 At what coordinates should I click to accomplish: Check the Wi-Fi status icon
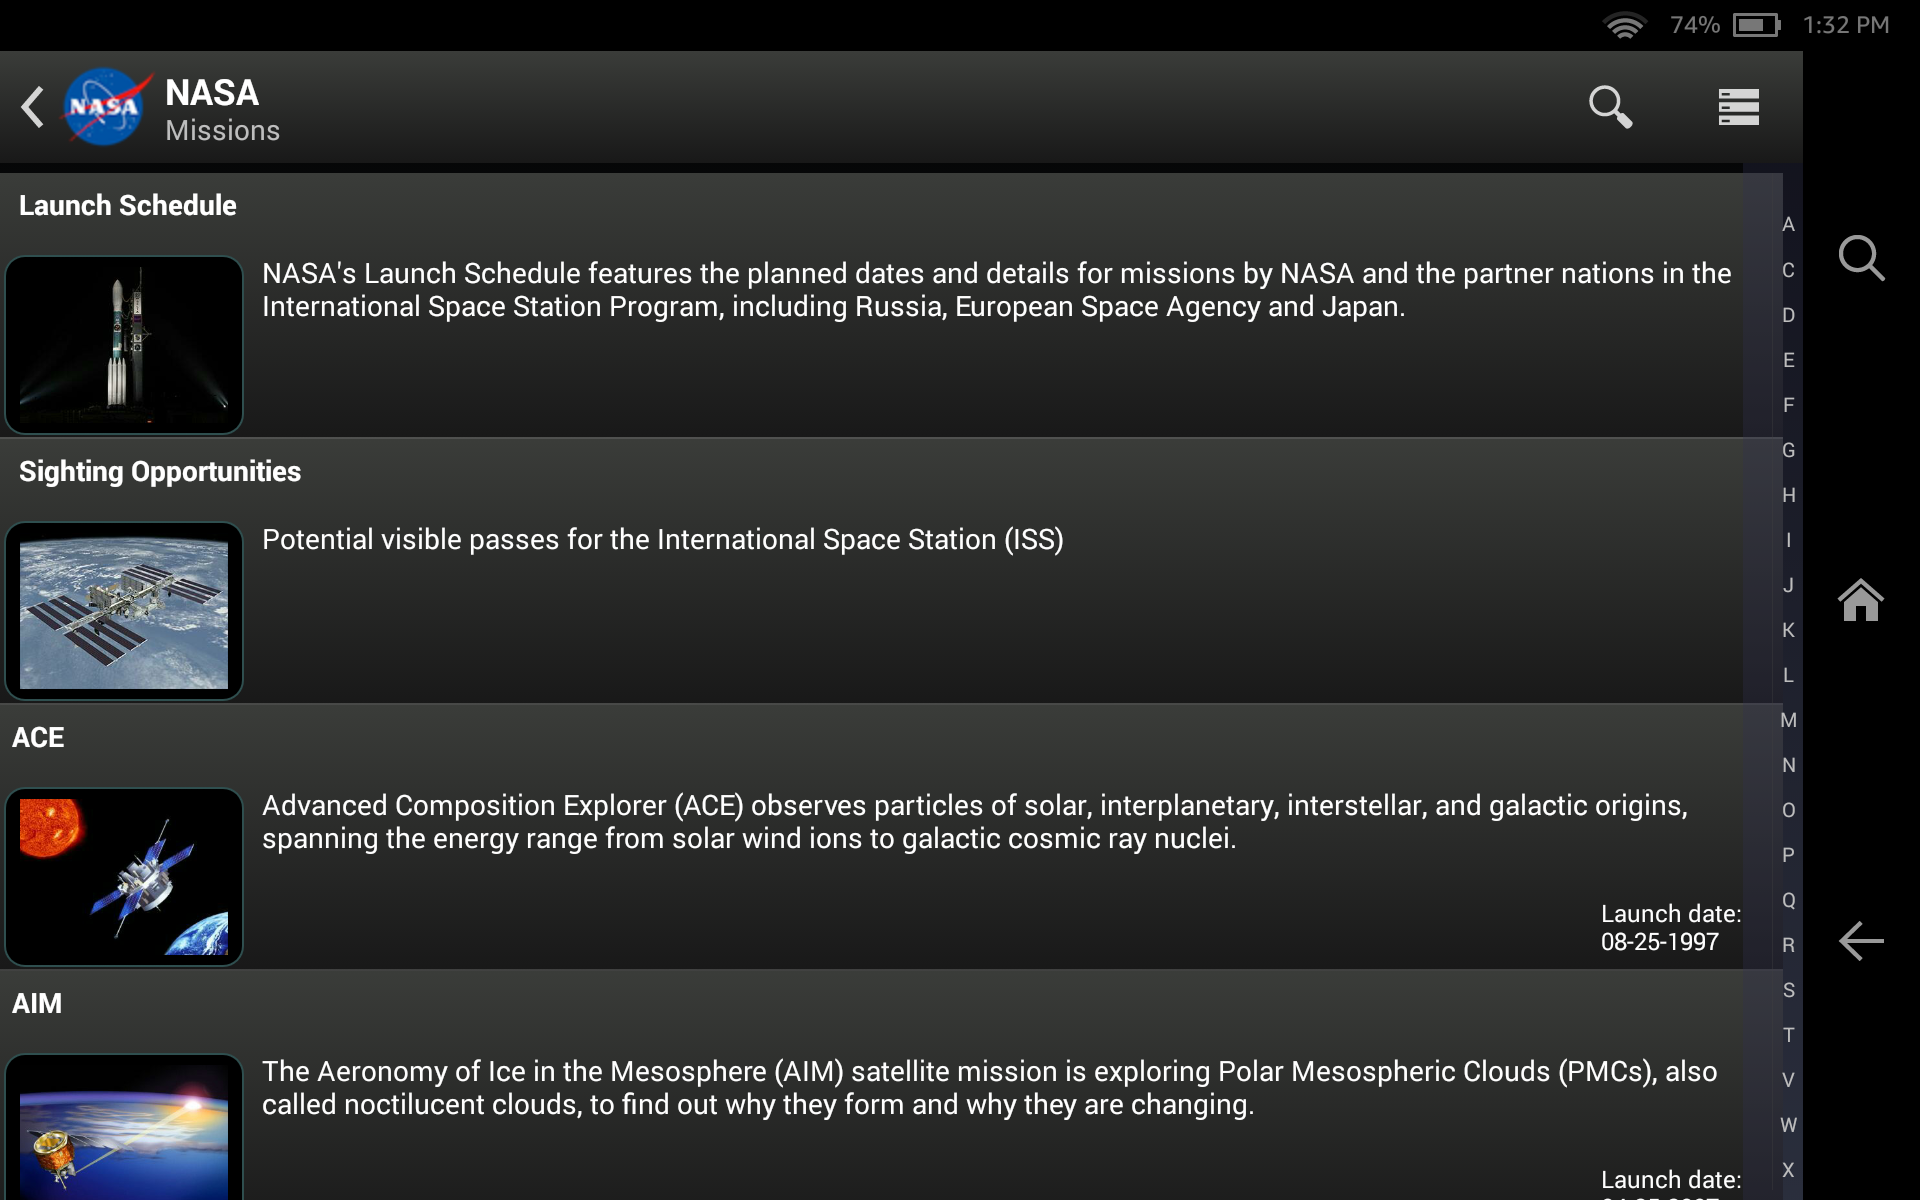(x=1625, y=25)
